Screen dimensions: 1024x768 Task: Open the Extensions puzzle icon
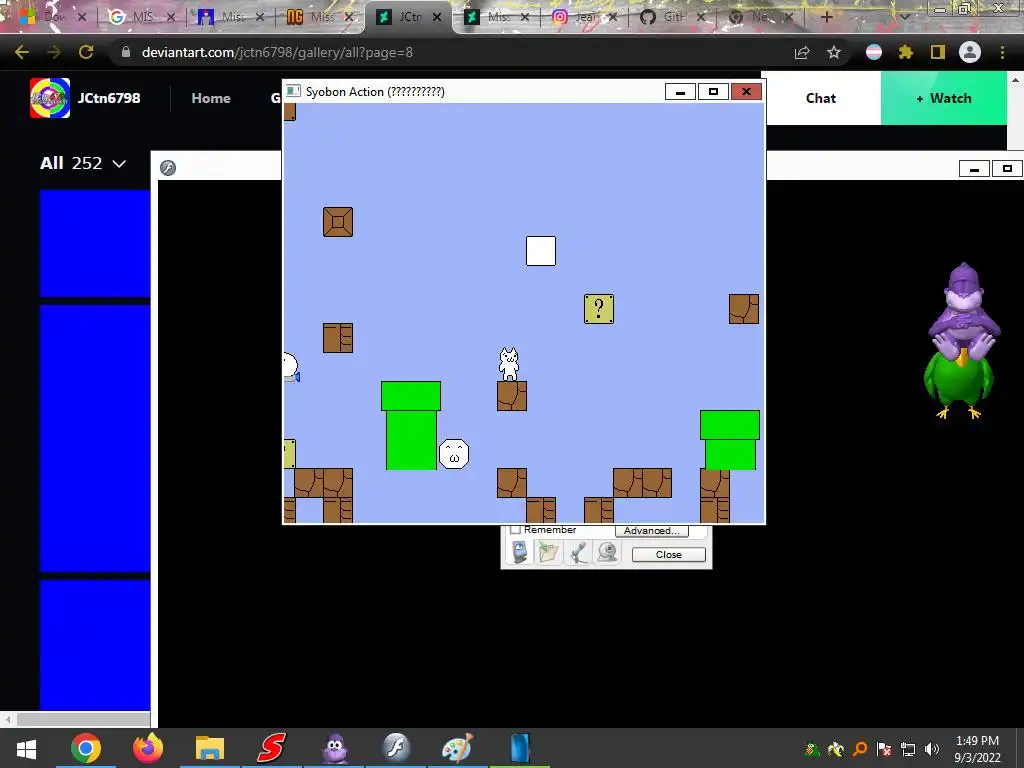point(905,52)
